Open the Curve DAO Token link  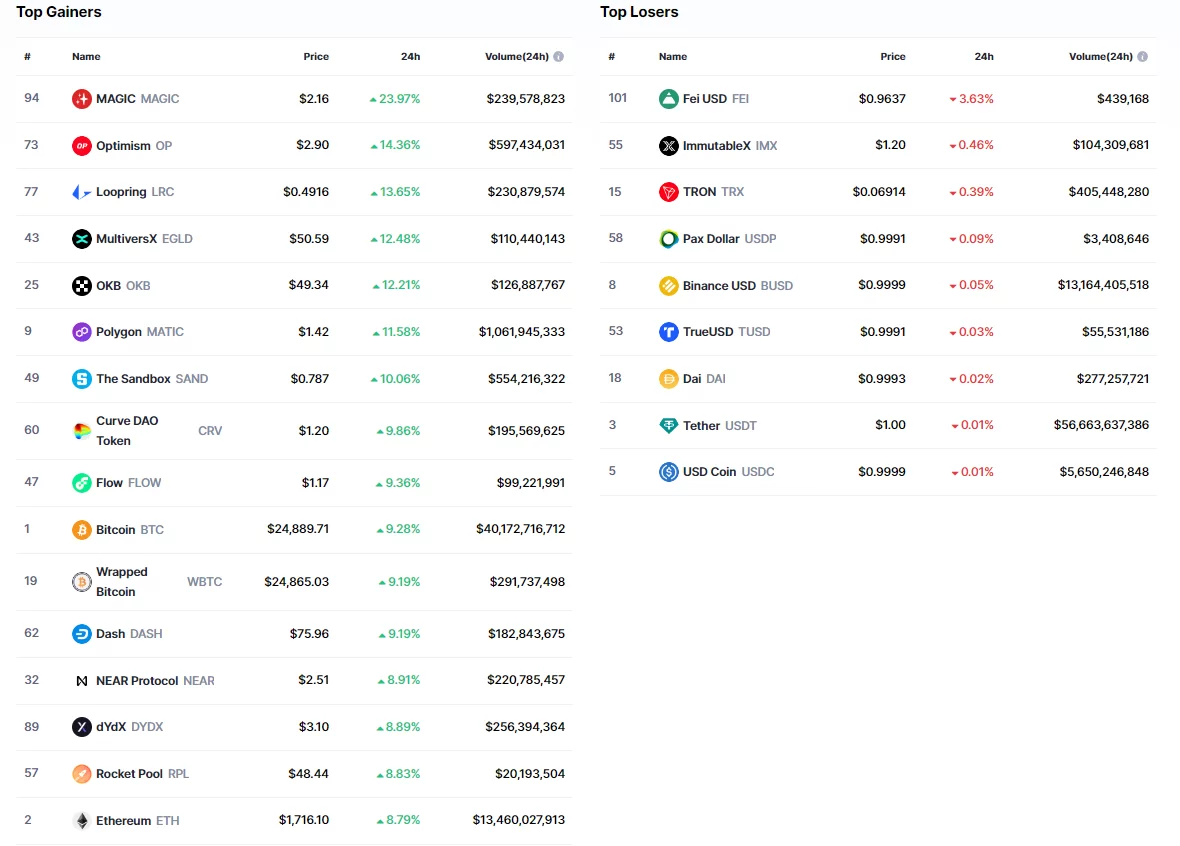[127, 431]
